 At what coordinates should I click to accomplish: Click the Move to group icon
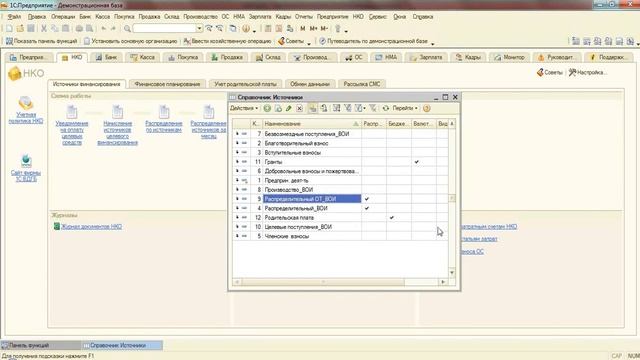coord(324,108)
